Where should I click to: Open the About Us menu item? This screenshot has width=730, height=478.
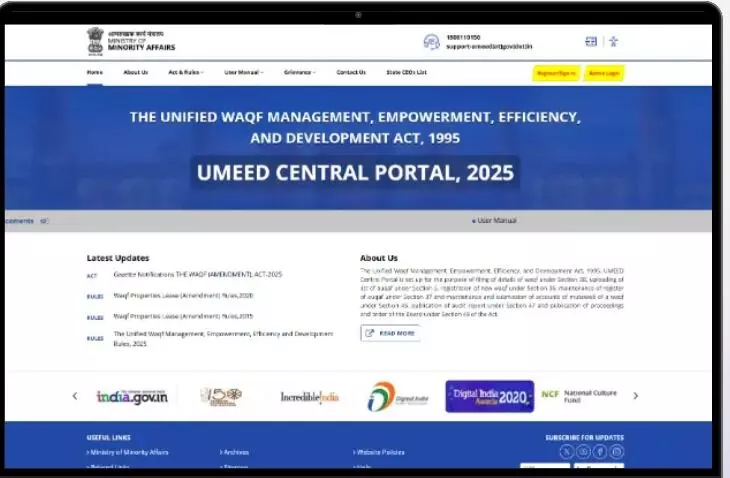pos(135,73)
